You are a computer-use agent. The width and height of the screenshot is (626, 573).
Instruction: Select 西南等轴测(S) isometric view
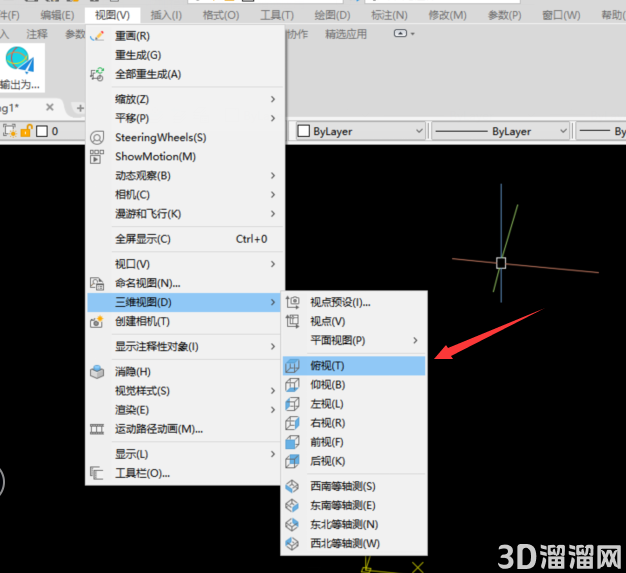pyautogui.click(x=354, y=486)
